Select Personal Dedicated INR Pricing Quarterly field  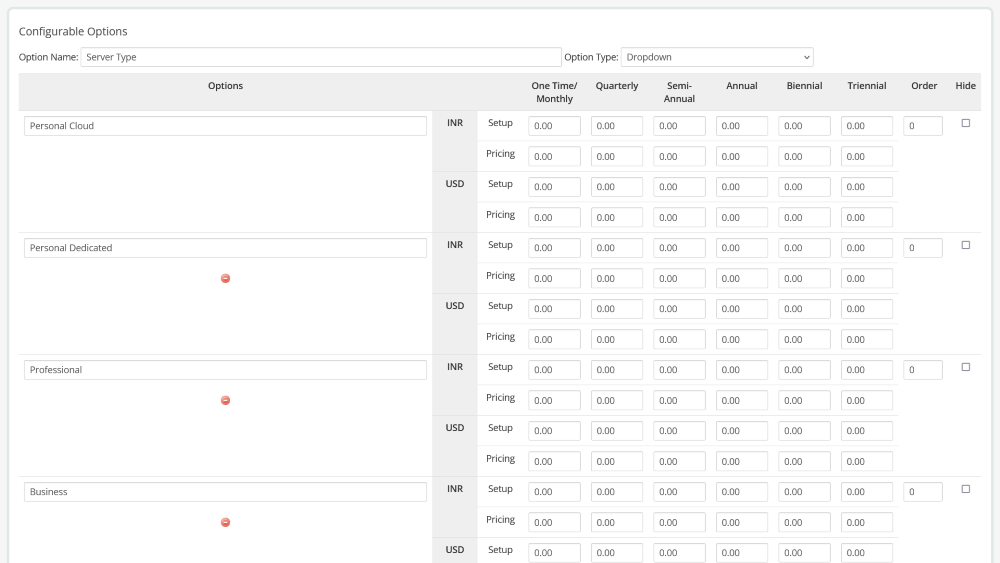tap(617, 279)
